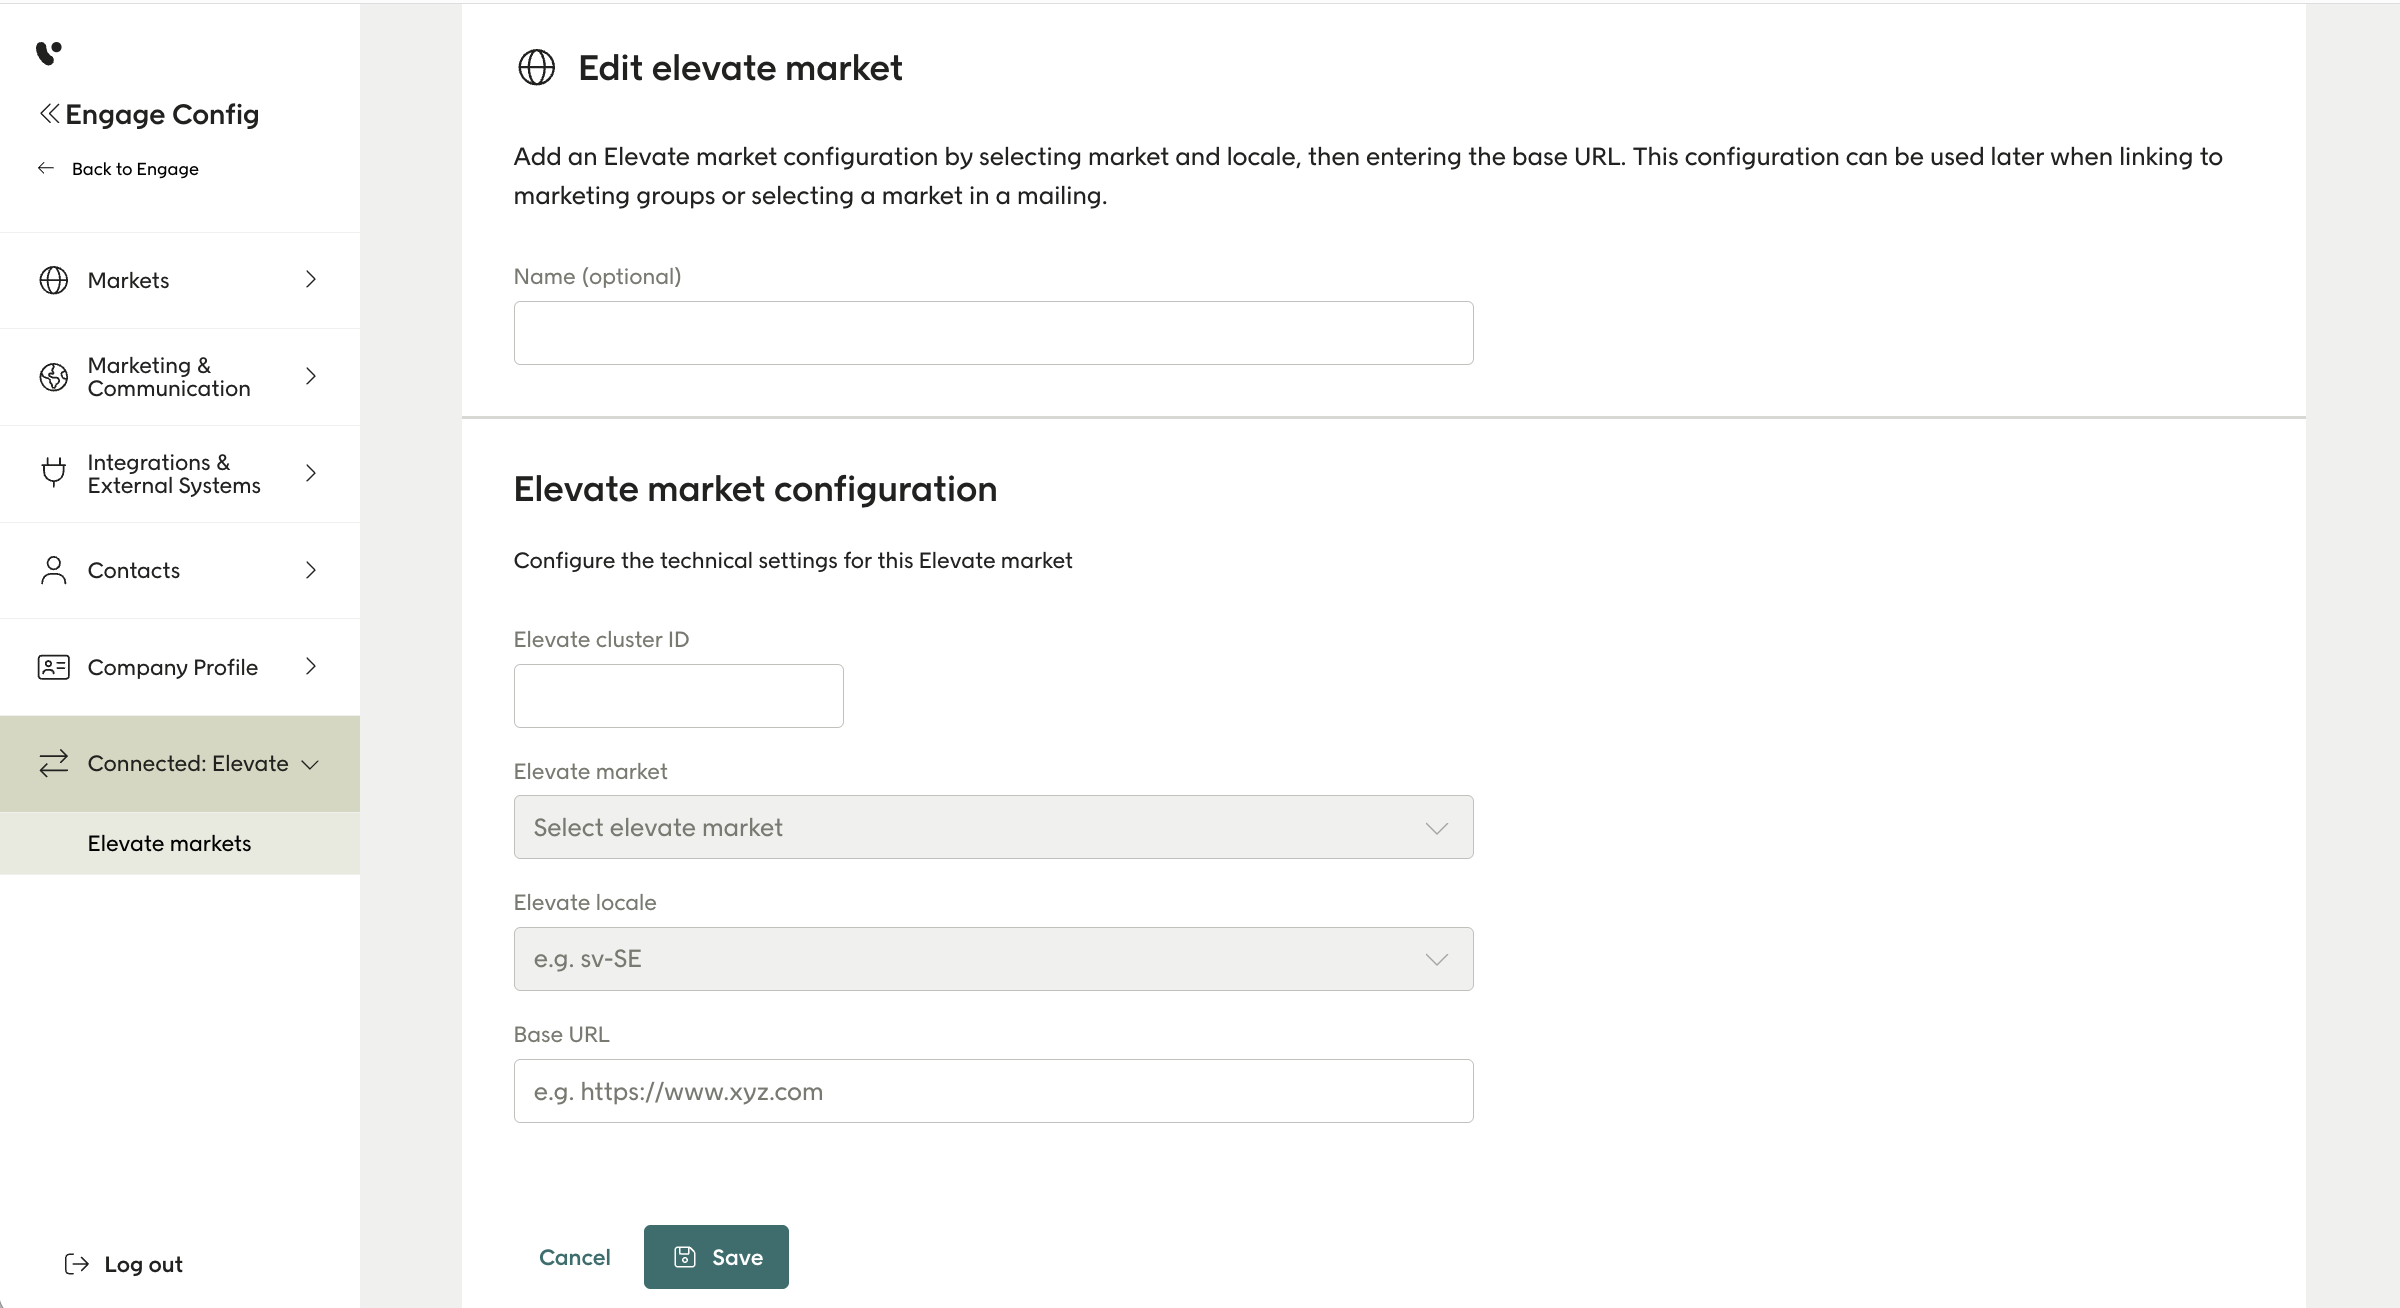
Task: Cancel editing the elevate market
Action: pyautogui.click(x=574, y=1257)
